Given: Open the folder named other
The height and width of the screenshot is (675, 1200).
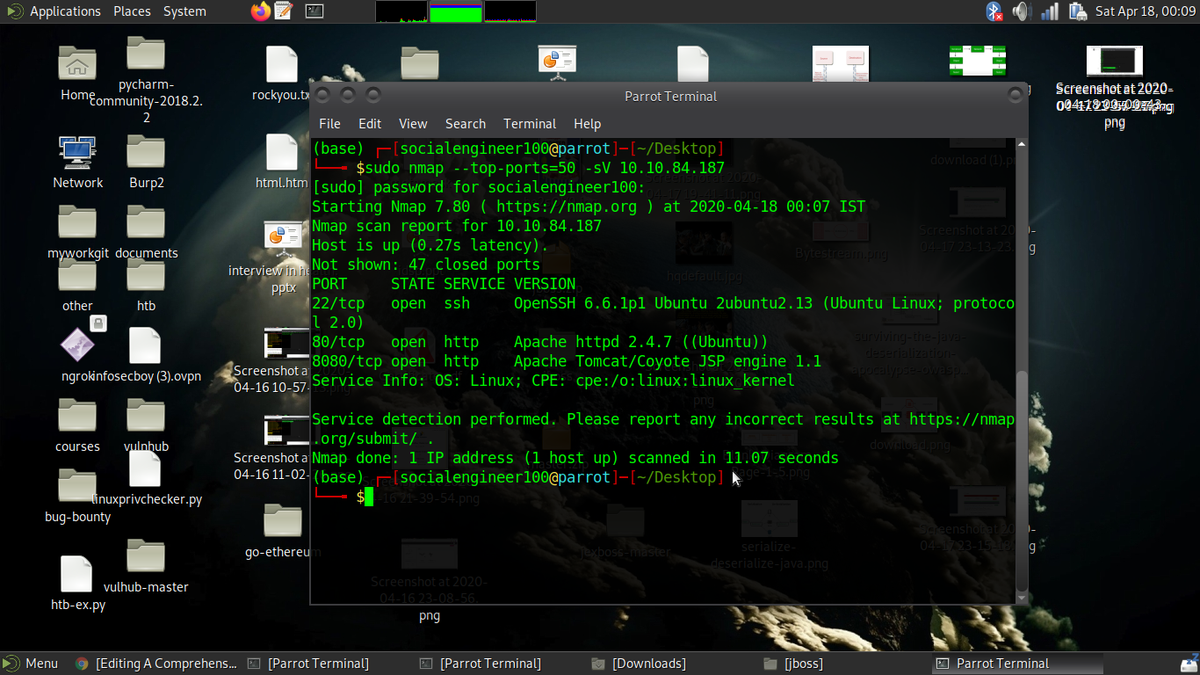Looking at the screenshot, I should pos(78,286).
